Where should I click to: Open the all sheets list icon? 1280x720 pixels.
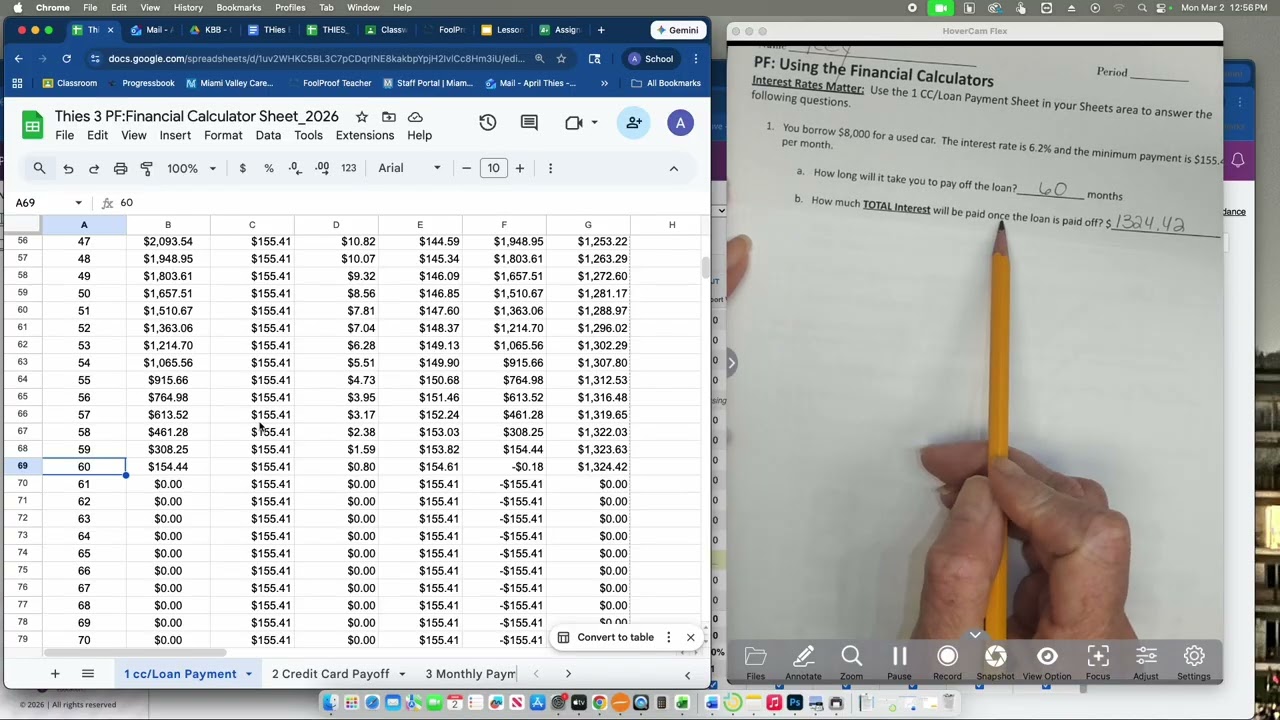coord(87,674)
